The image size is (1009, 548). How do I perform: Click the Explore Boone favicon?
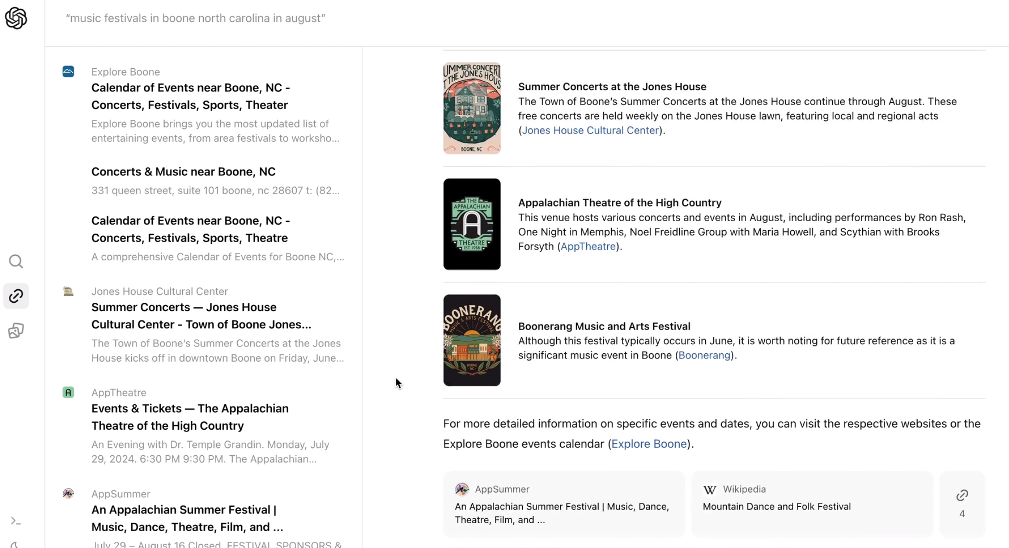(68, 71)
